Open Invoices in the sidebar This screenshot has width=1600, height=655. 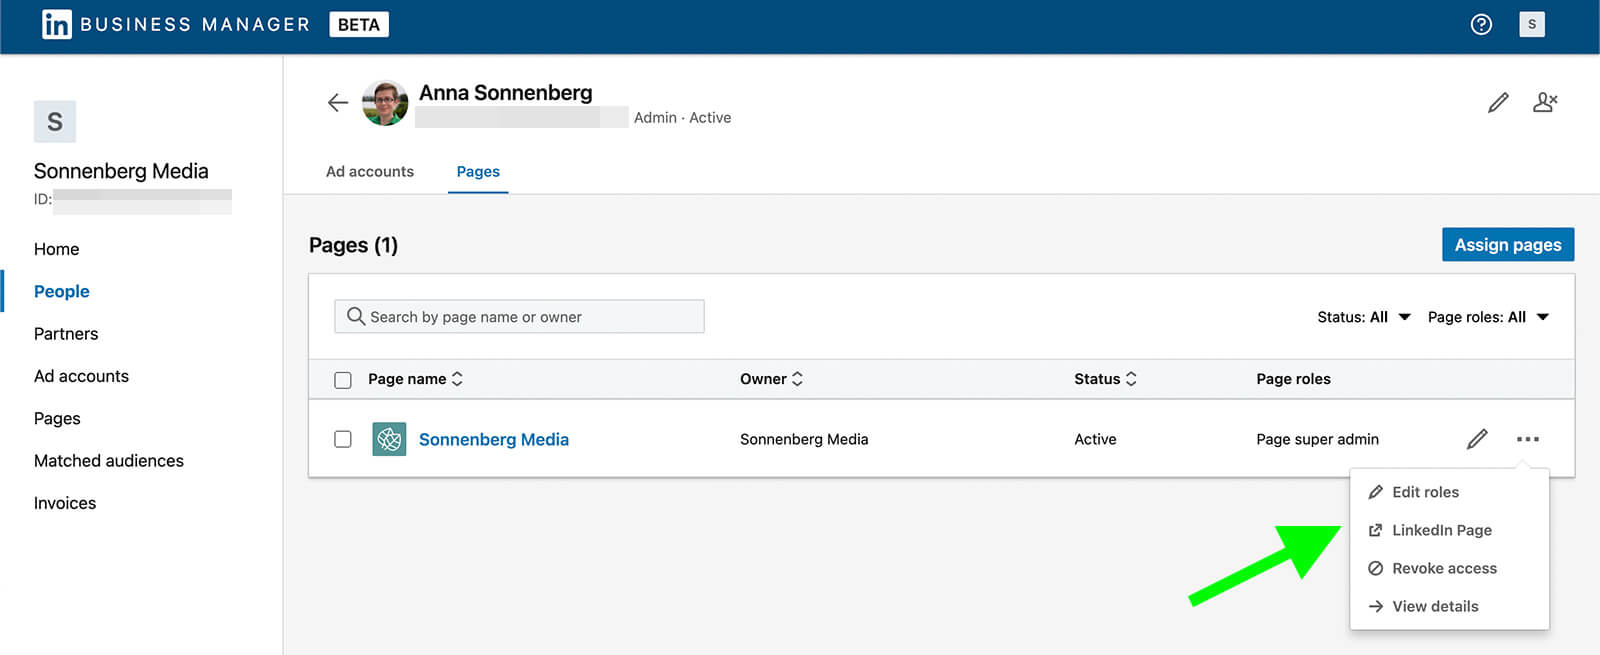click(x=65, y=503)
